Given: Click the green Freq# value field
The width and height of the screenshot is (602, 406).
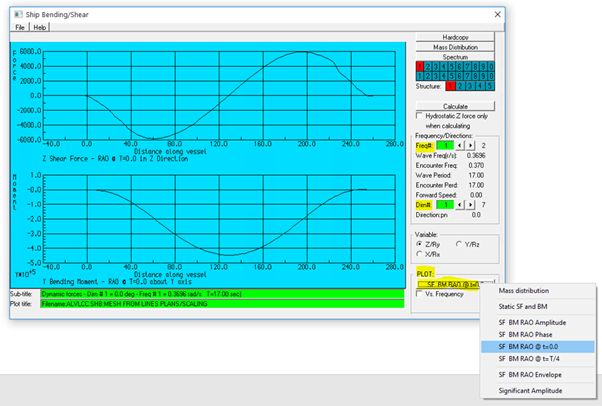Looking at the screenshot, I should pos(447,146).
